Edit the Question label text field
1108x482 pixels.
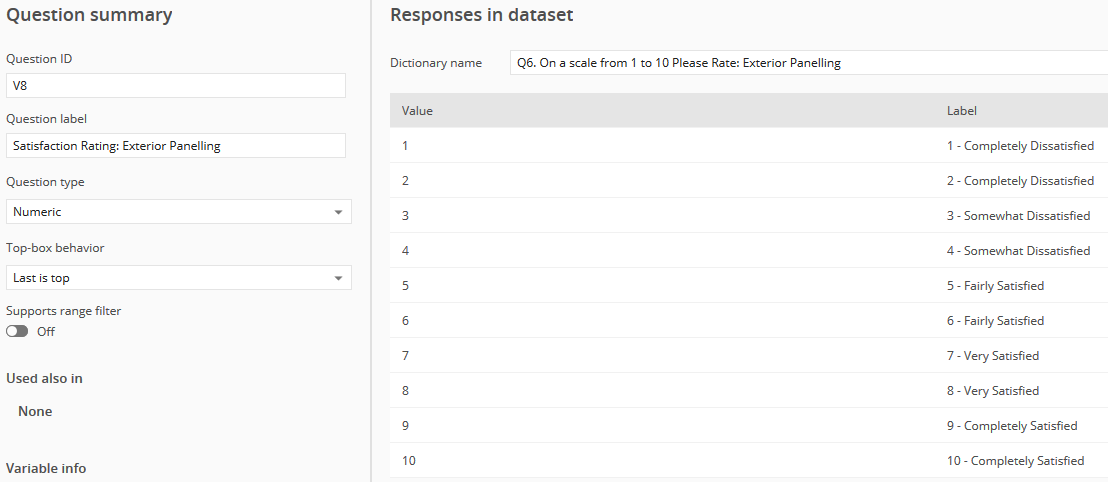coord(176,146)
